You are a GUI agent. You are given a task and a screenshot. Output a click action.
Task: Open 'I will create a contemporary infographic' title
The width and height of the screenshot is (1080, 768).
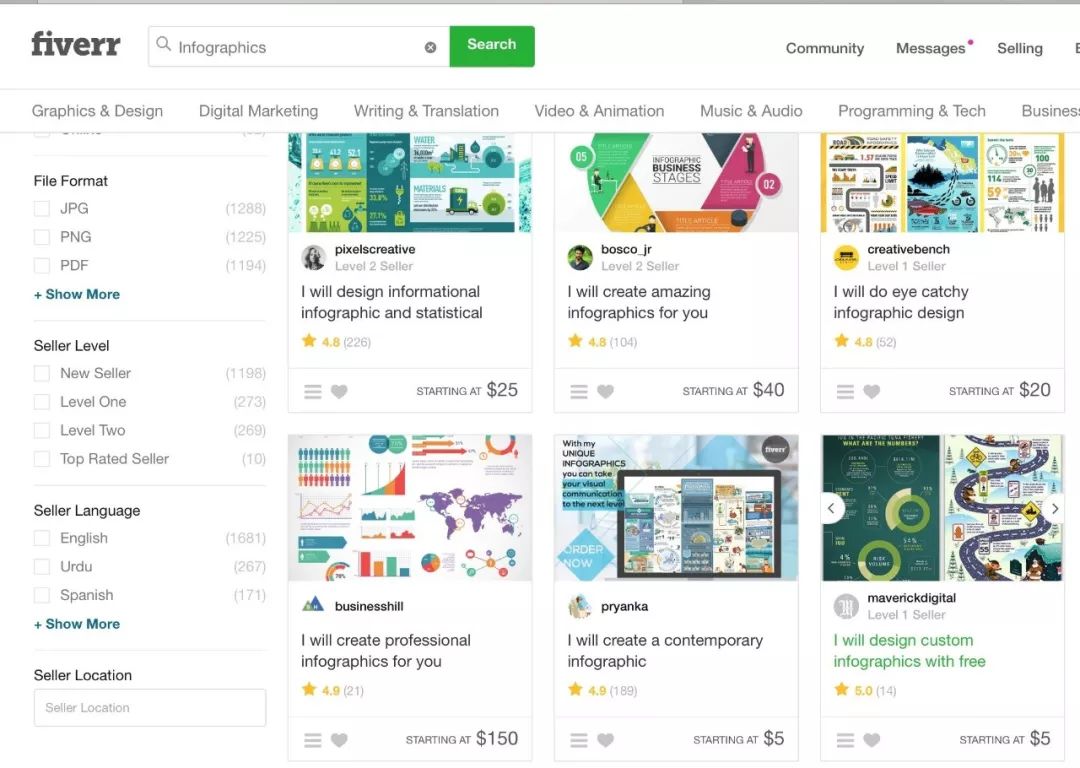665,650
